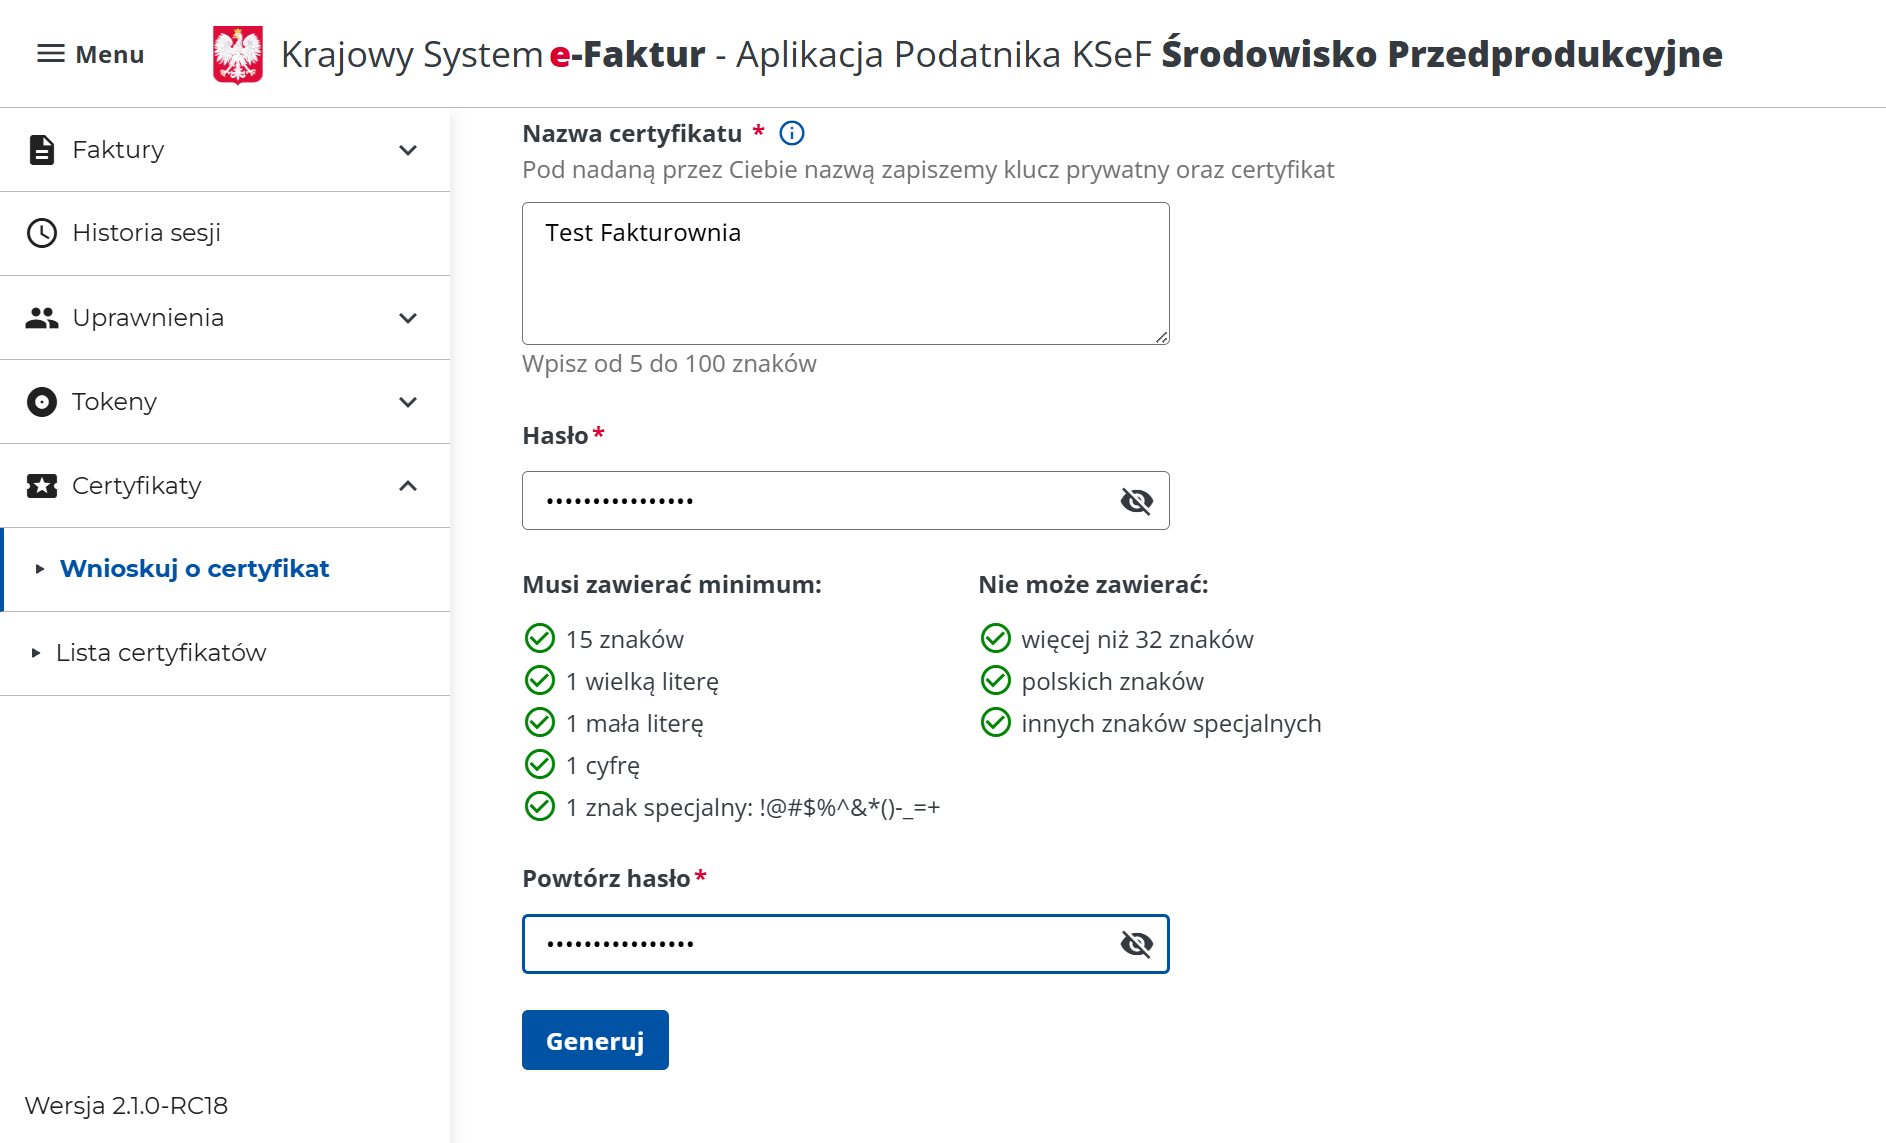Collapse the Certyfikaty section
The width and height of the screenshot is (1886, 1143).
[x=407, y=485]
